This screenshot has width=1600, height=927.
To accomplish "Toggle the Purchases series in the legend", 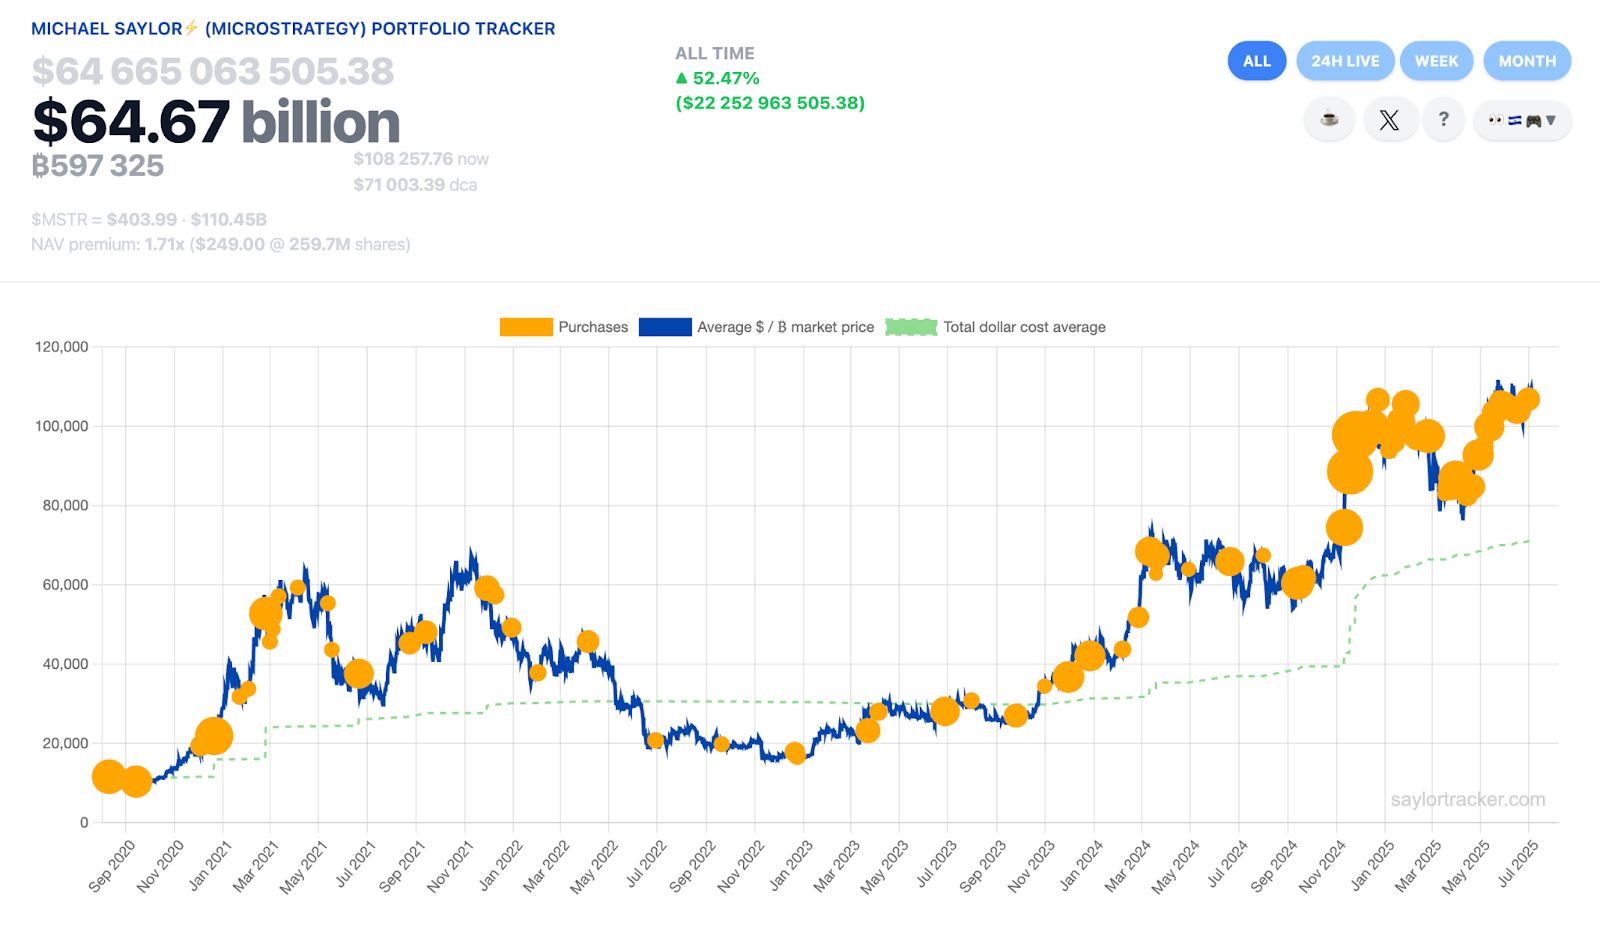I will click(593, 327).
